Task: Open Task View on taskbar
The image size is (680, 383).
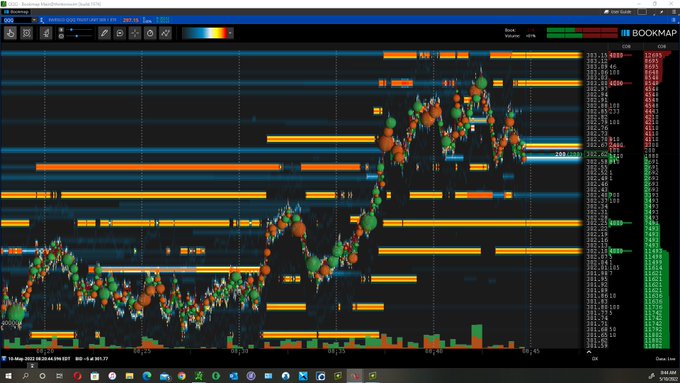Action: (x=59, y=376)
